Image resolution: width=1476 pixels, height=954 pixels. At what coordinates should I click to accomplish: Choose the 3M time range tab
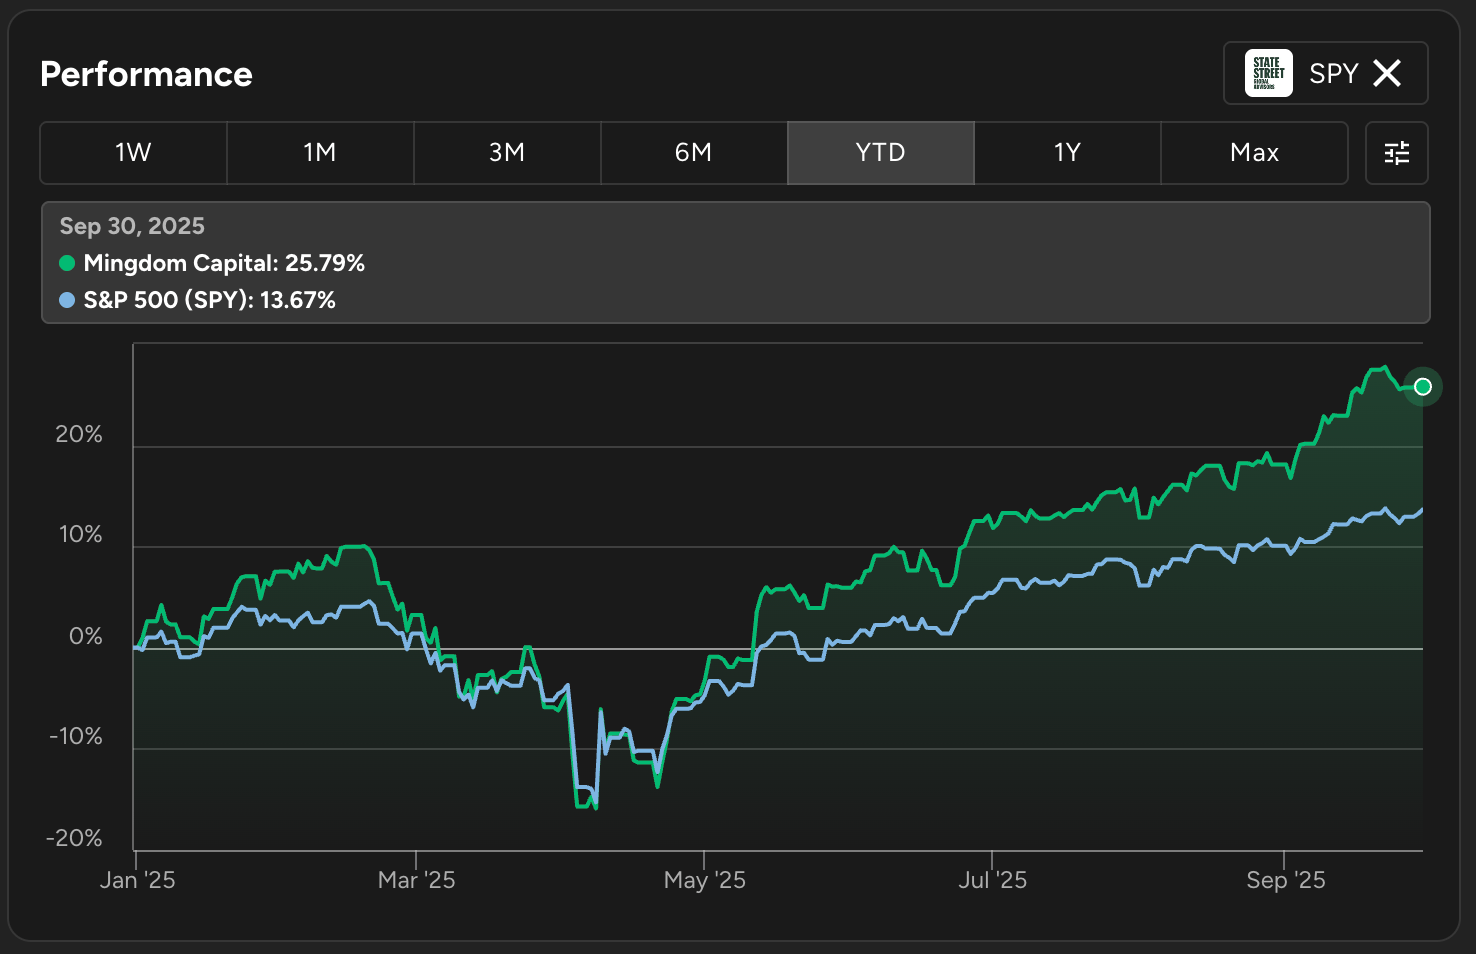pyautogui.click(x=507, y=153)
